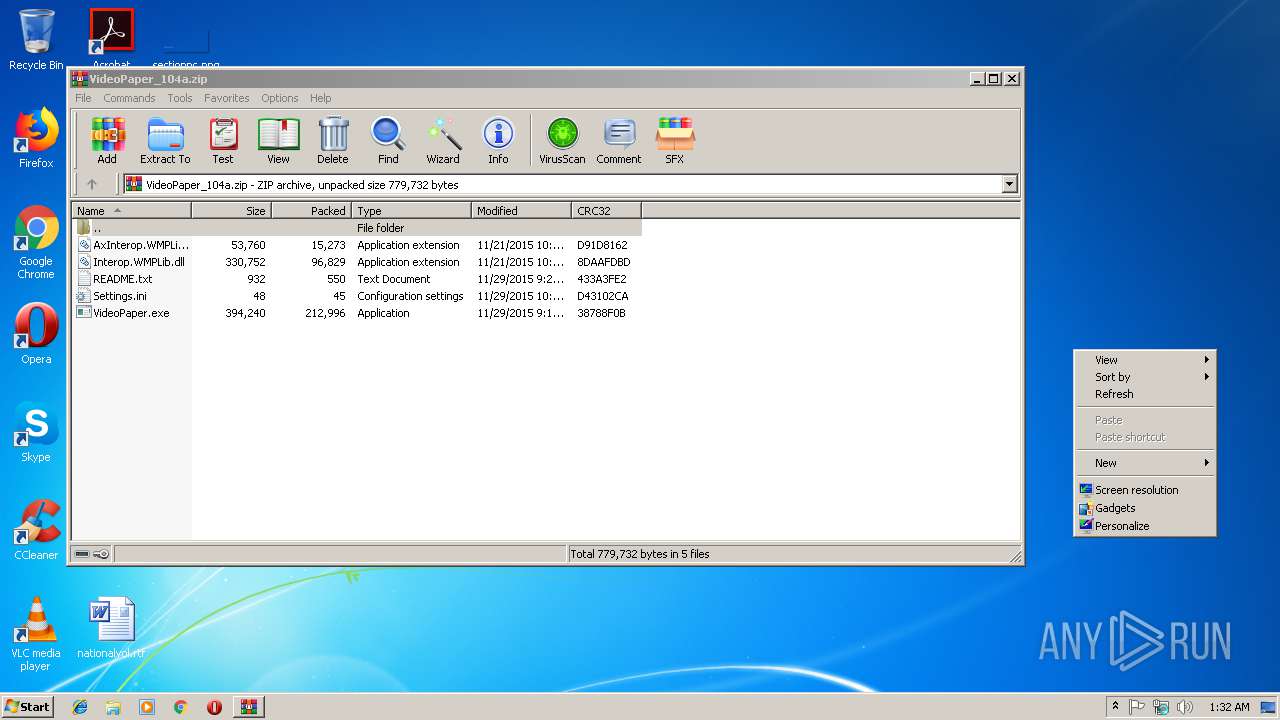
Task: Click the Add toolbar icon in WinRAR
Action: (x=107, y=141)
